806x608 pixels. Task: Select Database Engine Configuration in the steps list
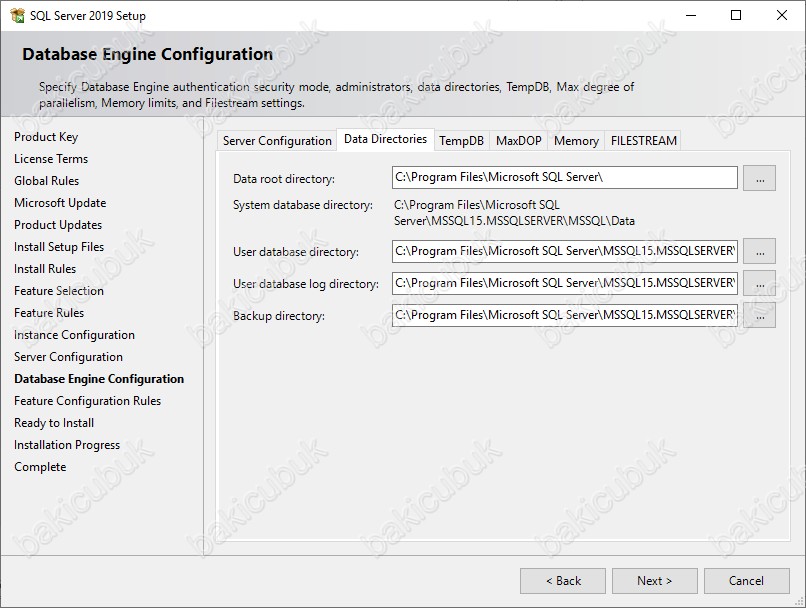pos(99,379)
